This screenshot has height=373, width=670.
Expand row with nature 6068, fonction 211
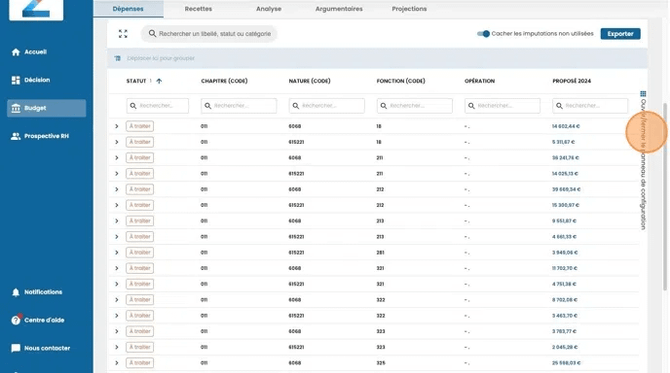116,158
